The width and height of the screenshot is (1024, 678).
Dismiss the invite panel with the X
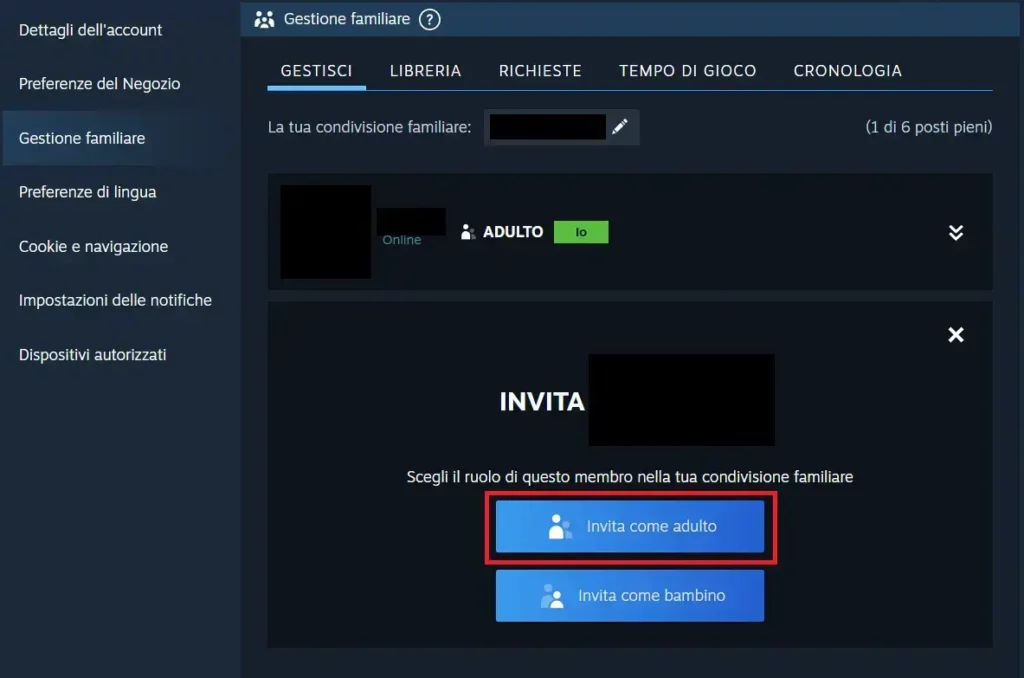tap(955, 335)
